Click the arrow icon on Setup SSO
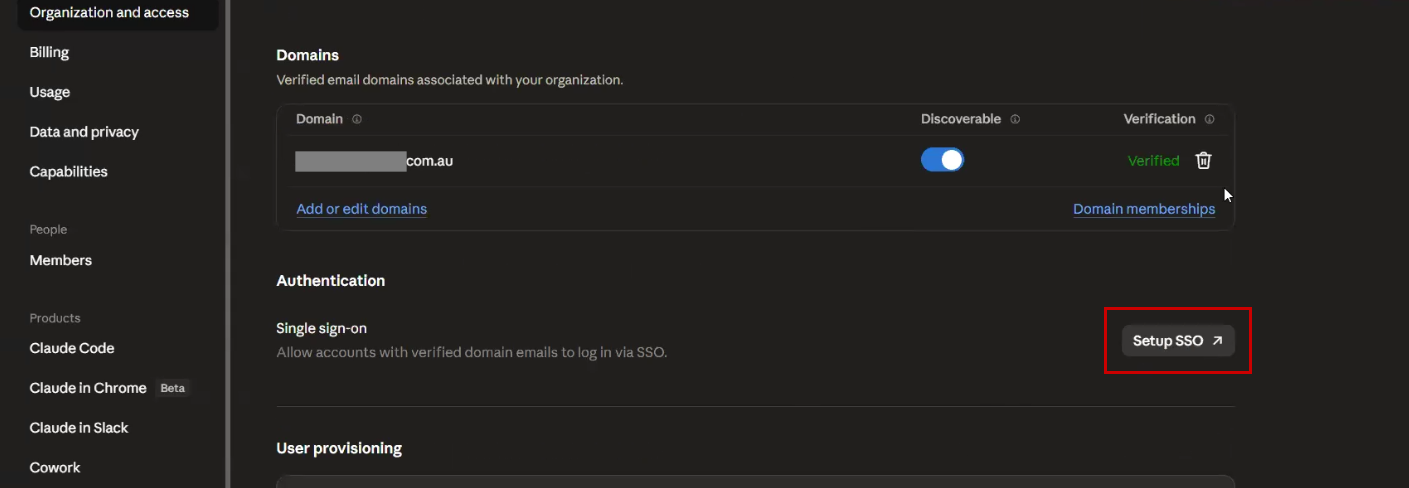Screen dimensions: 1409x488 click(x=1217, y=341)
